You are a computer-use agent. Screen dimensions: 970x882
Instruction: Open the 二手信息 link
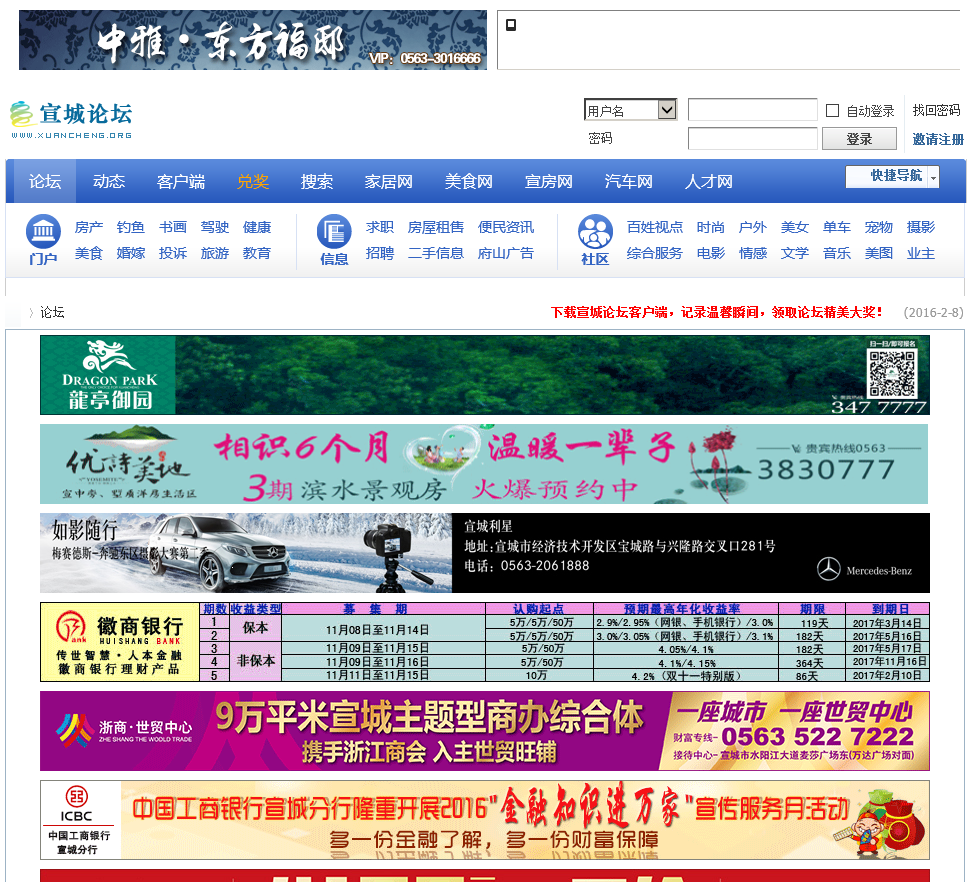click(436, 253)
